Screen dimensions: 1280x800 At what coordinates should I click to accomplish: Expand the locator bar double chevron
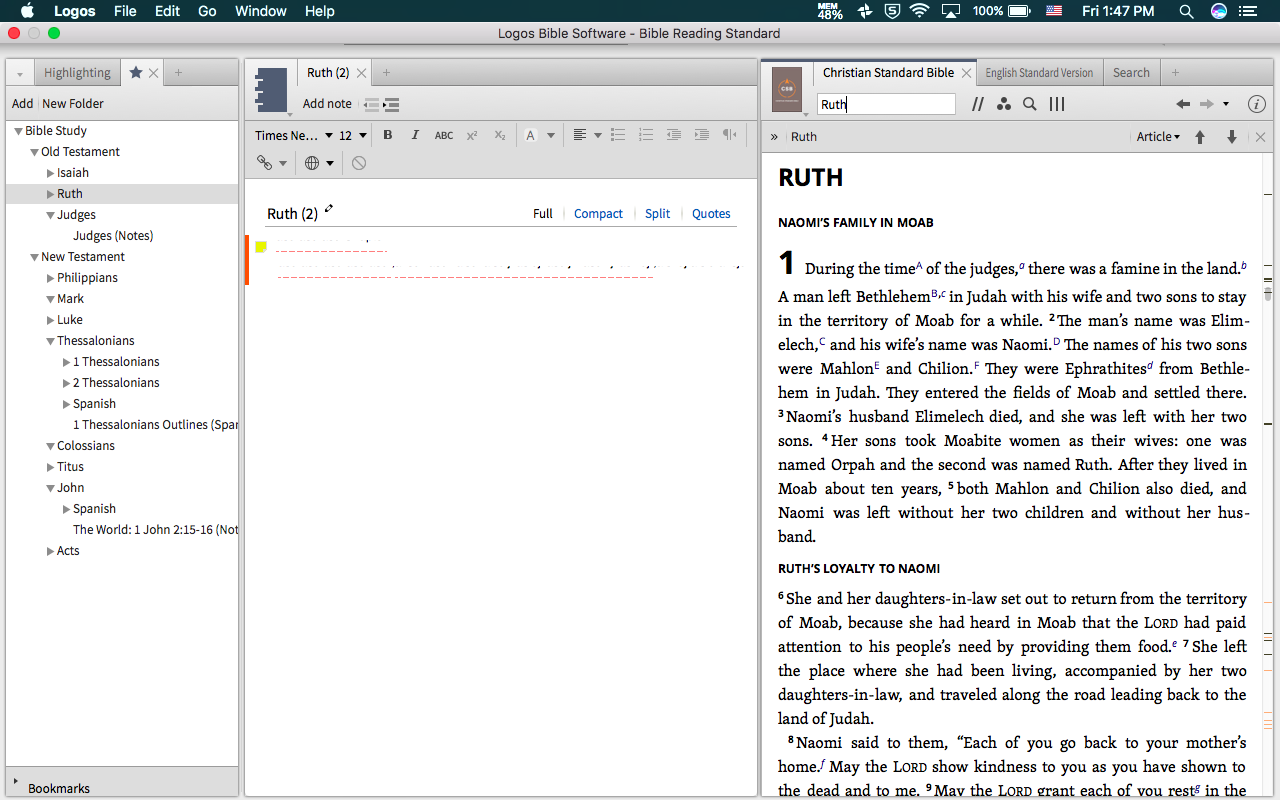(x=774, y=137)
